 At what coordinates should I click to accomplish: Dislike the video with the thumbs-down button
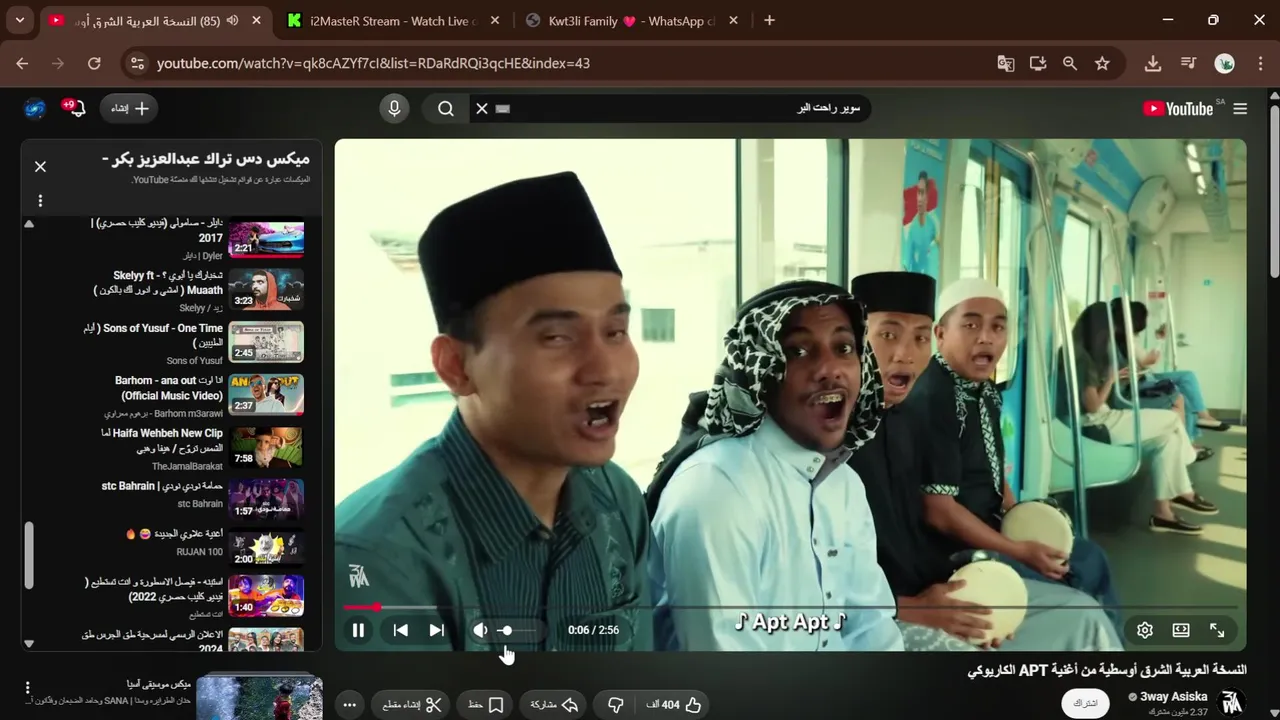tap(615, 705)
